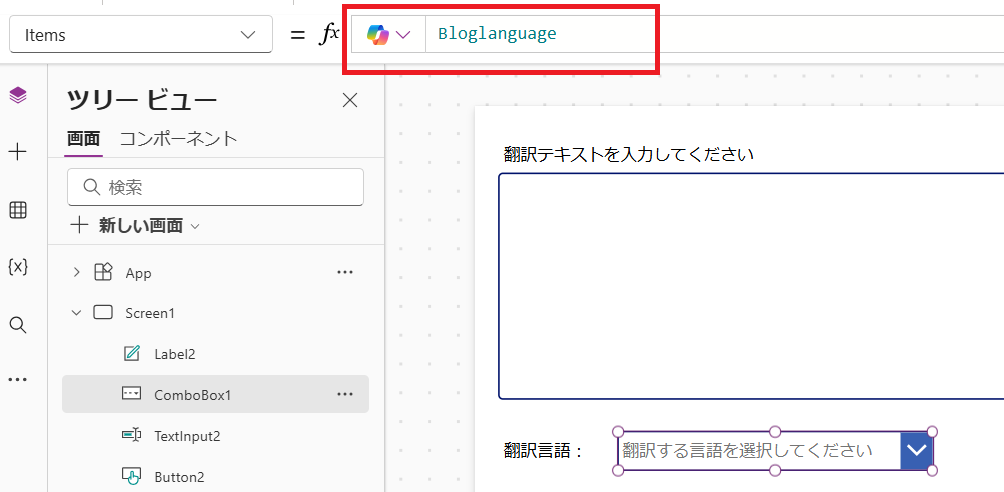1004x492 pixels.
Task: Open Copilot menu in formula bar
Action: pos(389,35)
